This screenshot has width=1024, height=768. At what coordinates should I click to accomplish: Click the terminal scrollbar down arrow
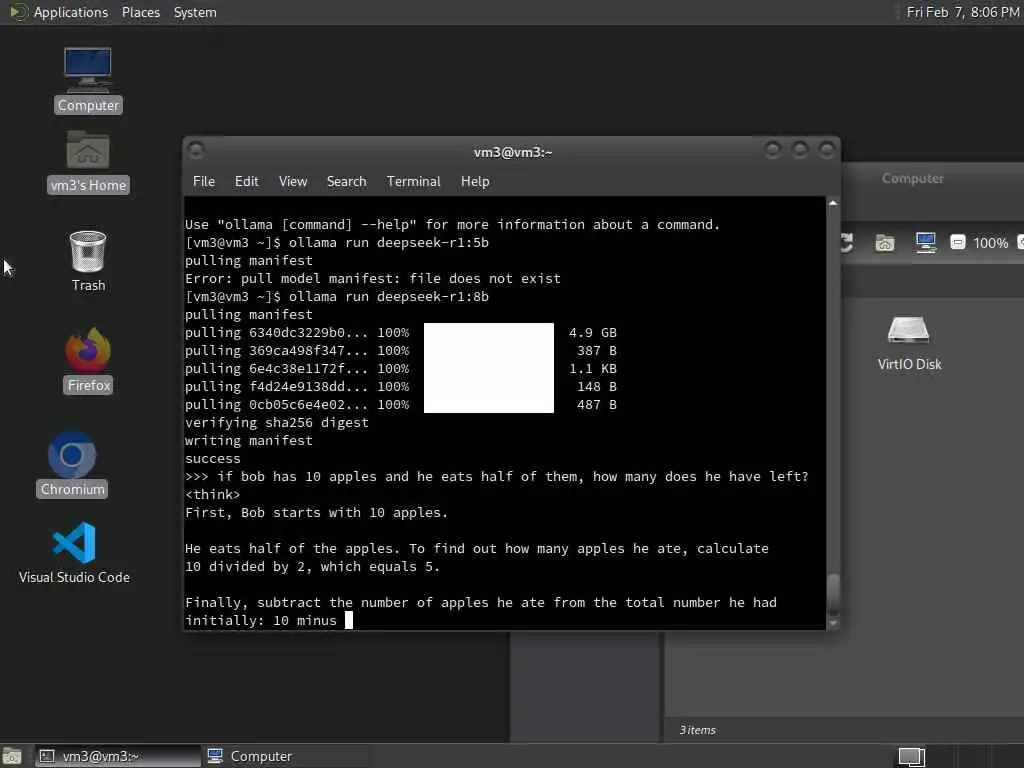click(x=833, y=624)
